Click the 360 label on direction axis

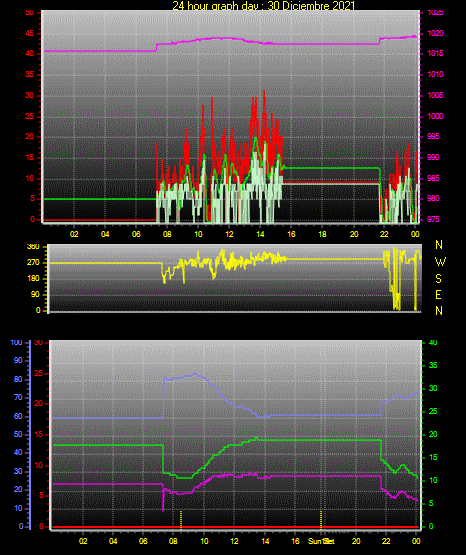point(33,247)
